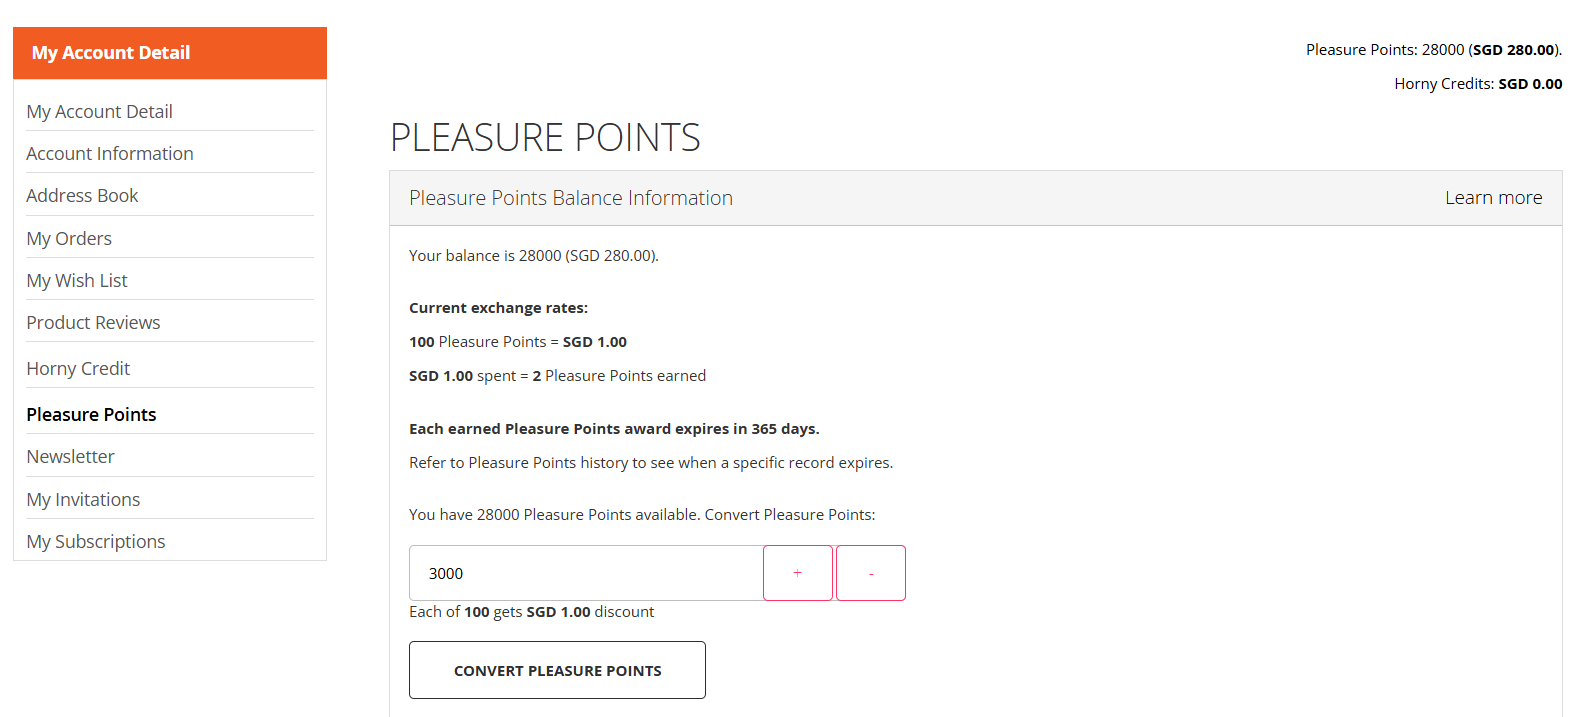Open My Subscriptions

[x=96, y=542]
